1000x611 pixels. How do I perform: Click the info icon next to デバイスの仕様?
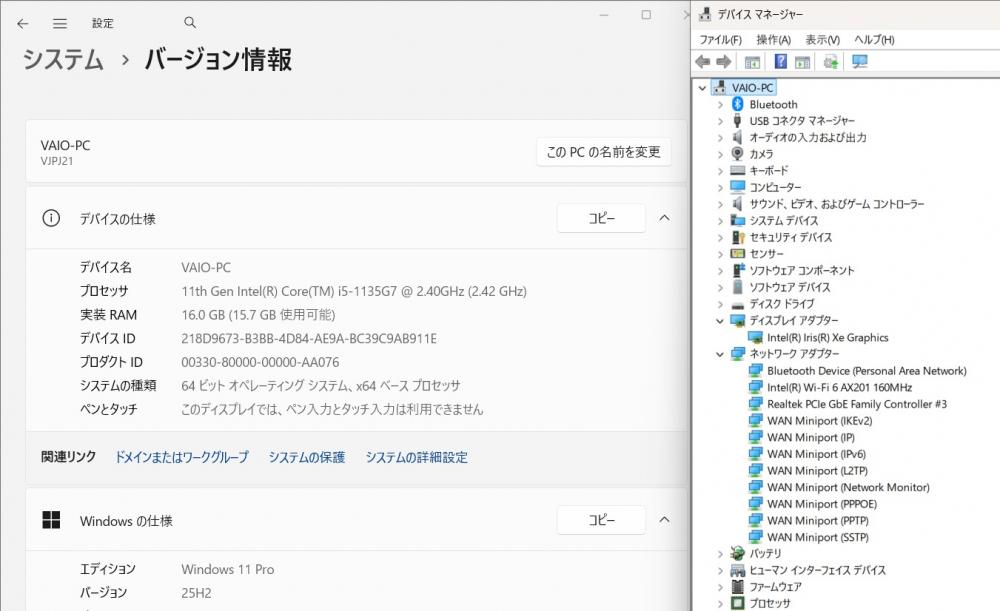pyautogui.click(x=51, y=218)
